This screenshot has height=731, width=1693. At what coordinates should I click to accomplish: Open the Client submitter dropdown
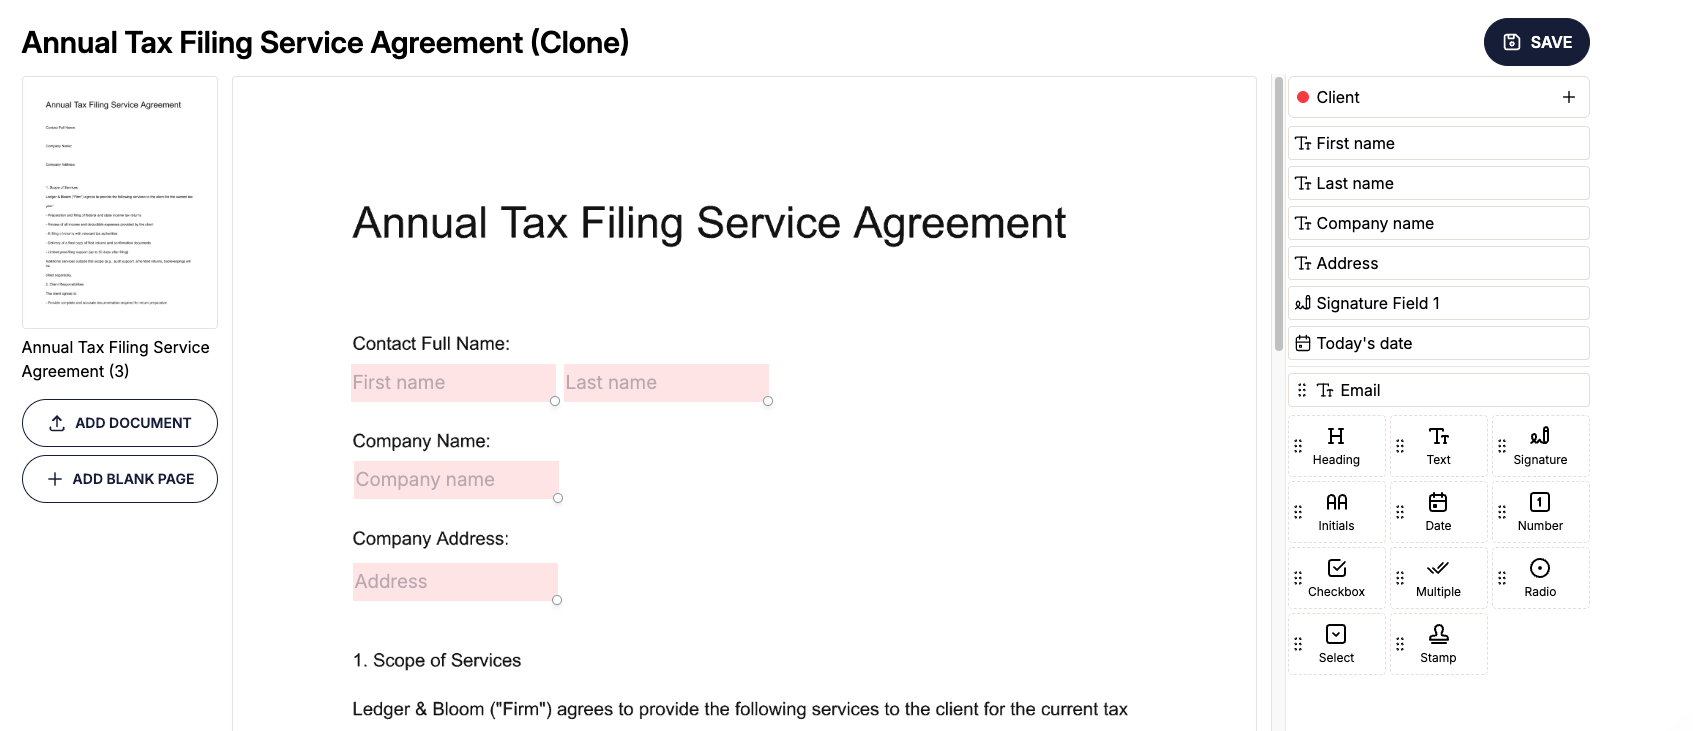coord(1420,97)
